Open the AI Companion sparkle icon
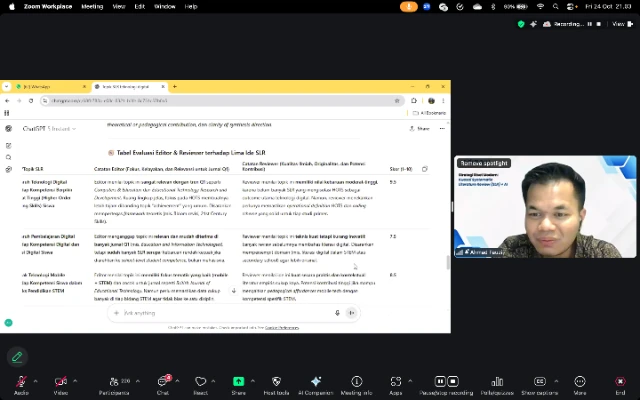This screenshot has height=400, width=640. [x=316, y=381]
